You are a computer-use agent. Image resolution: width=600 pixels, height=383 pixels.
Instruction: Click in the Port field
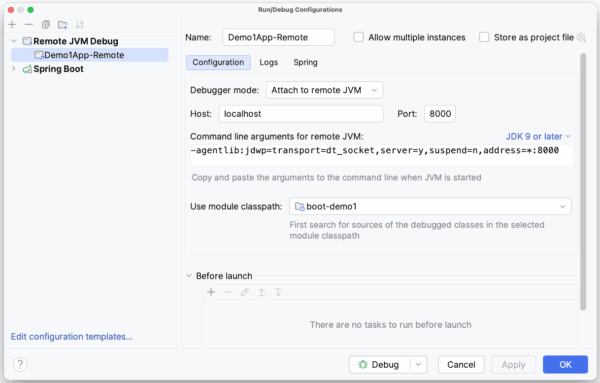point(440,114)
